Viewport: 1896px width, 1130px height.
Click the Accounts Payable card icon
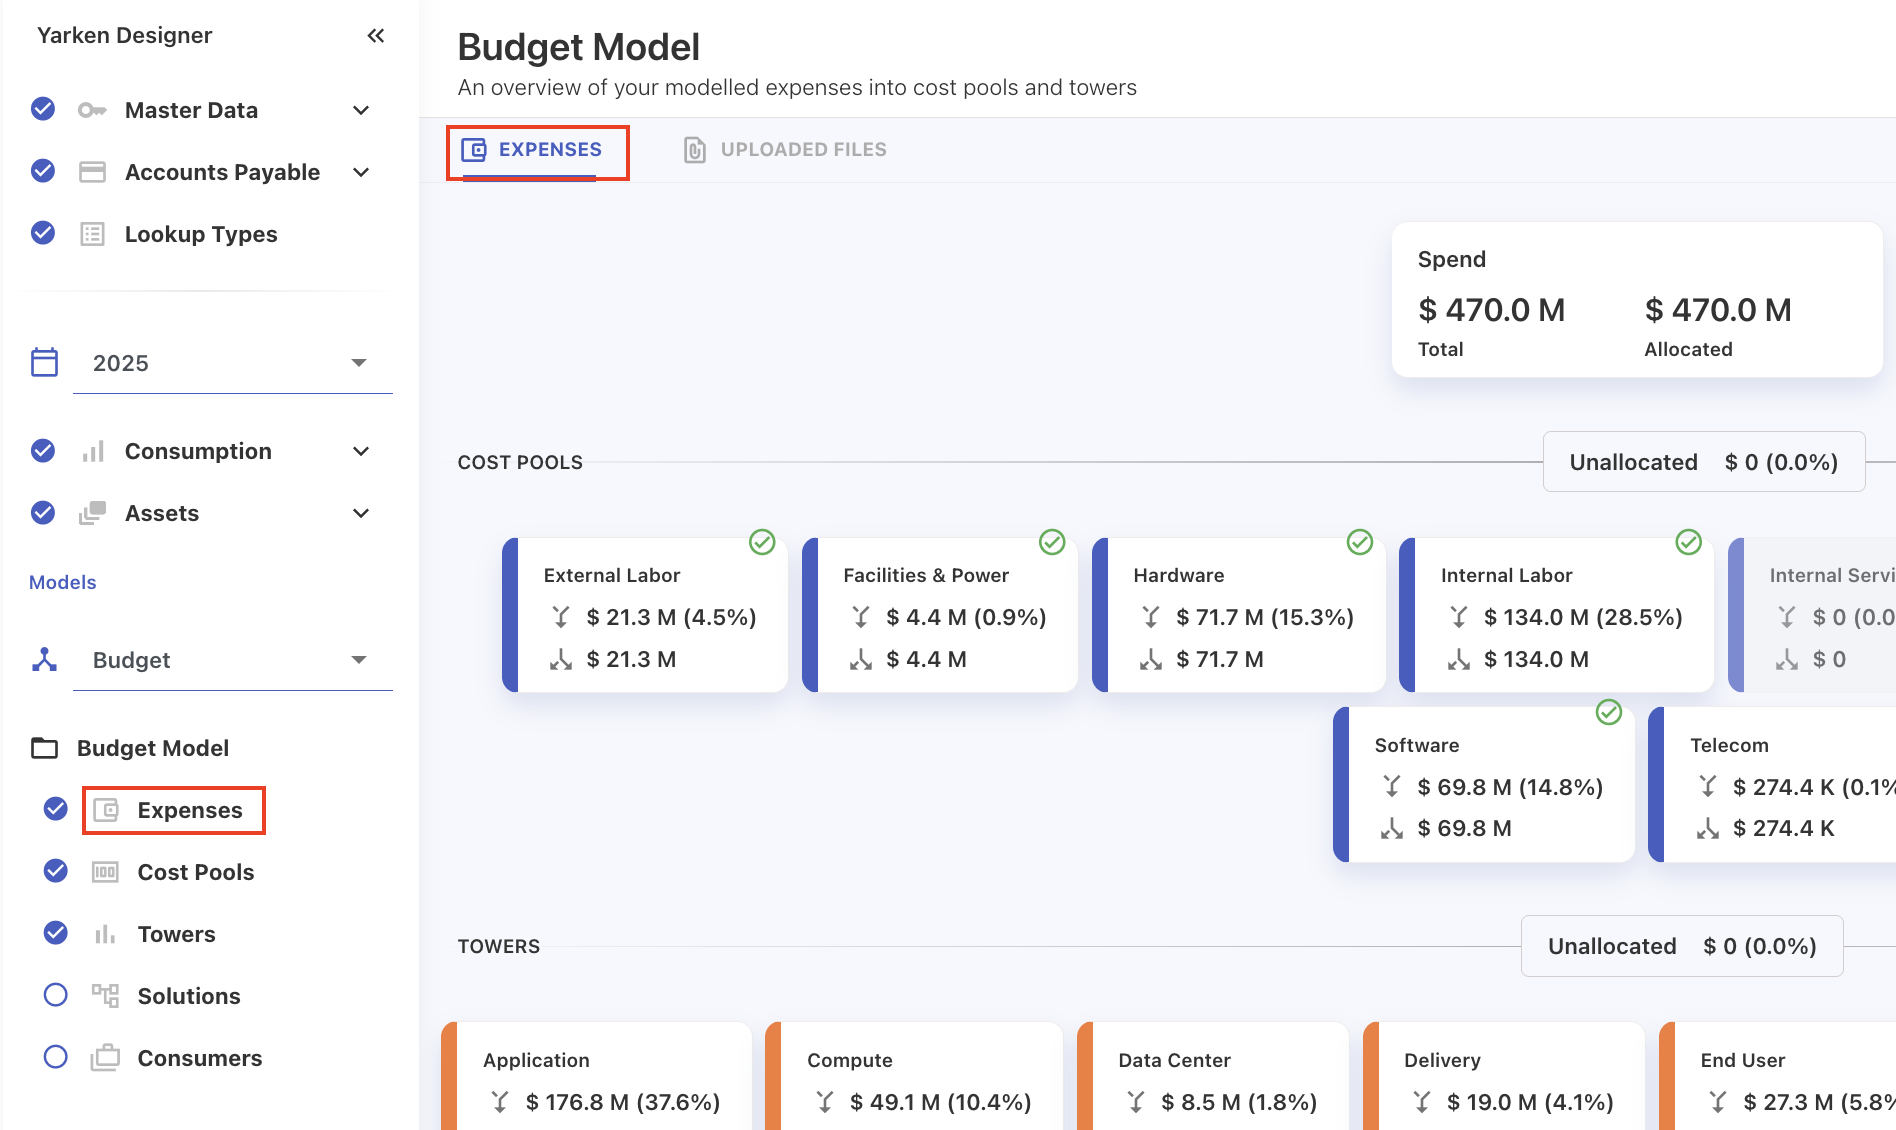92,172
